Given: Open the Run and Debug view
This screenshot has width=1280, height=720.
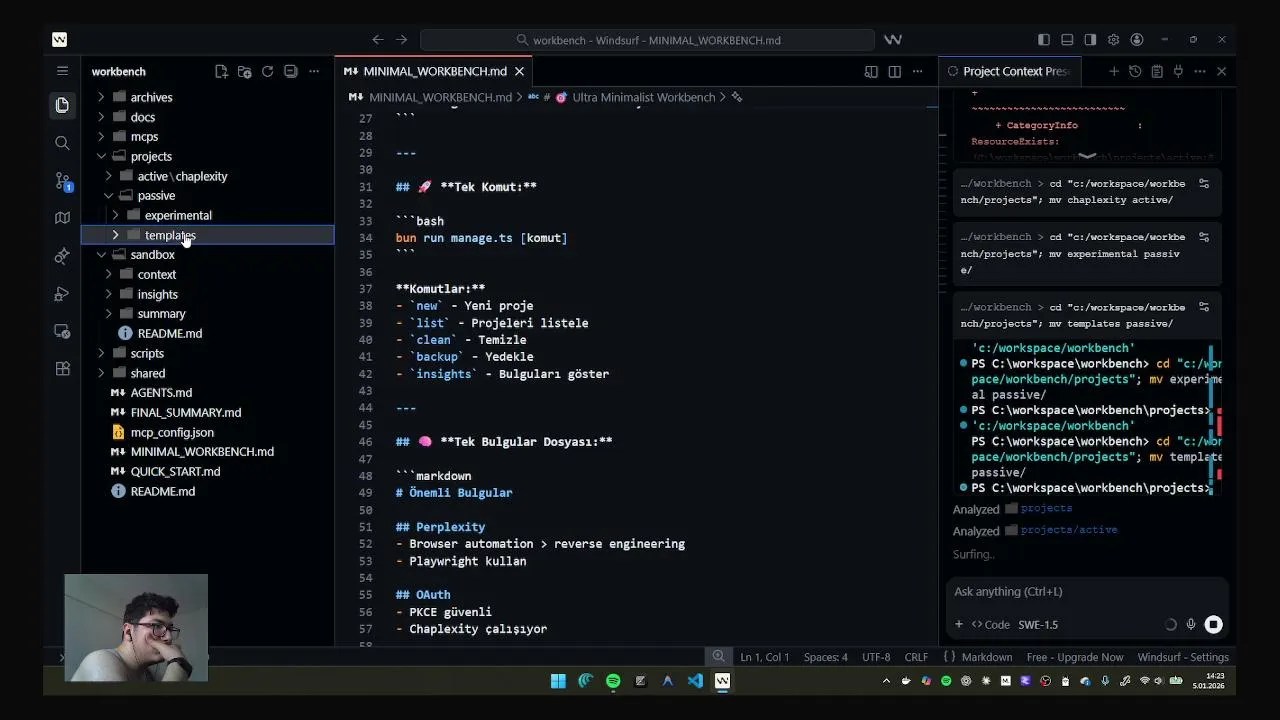Looking at the screenshot, I should click(62, 293).
